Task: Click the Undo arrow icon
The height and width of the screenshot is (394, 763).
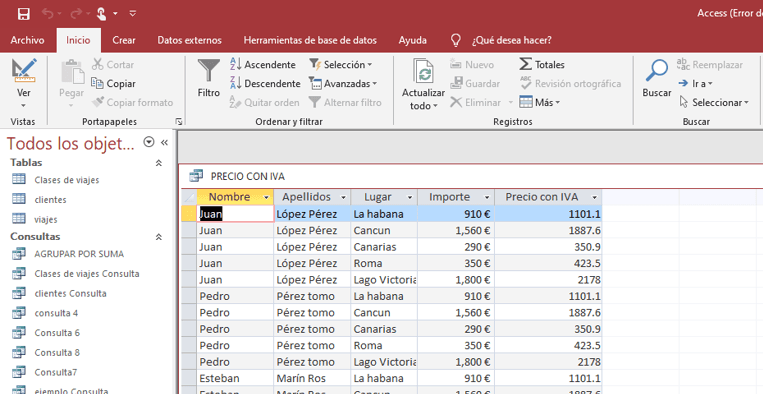Action: click(x=47, y=14)
